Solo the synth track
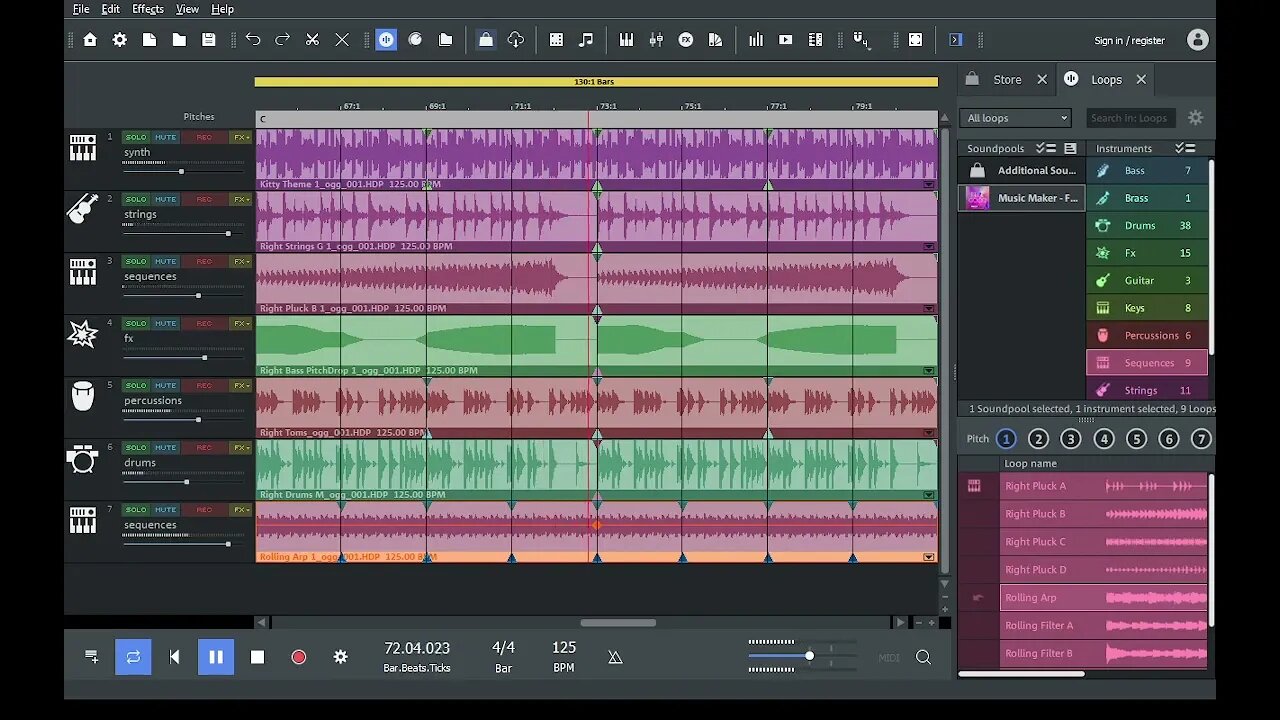This screenshot has width=1280, height=720. [x=136, y=137]
